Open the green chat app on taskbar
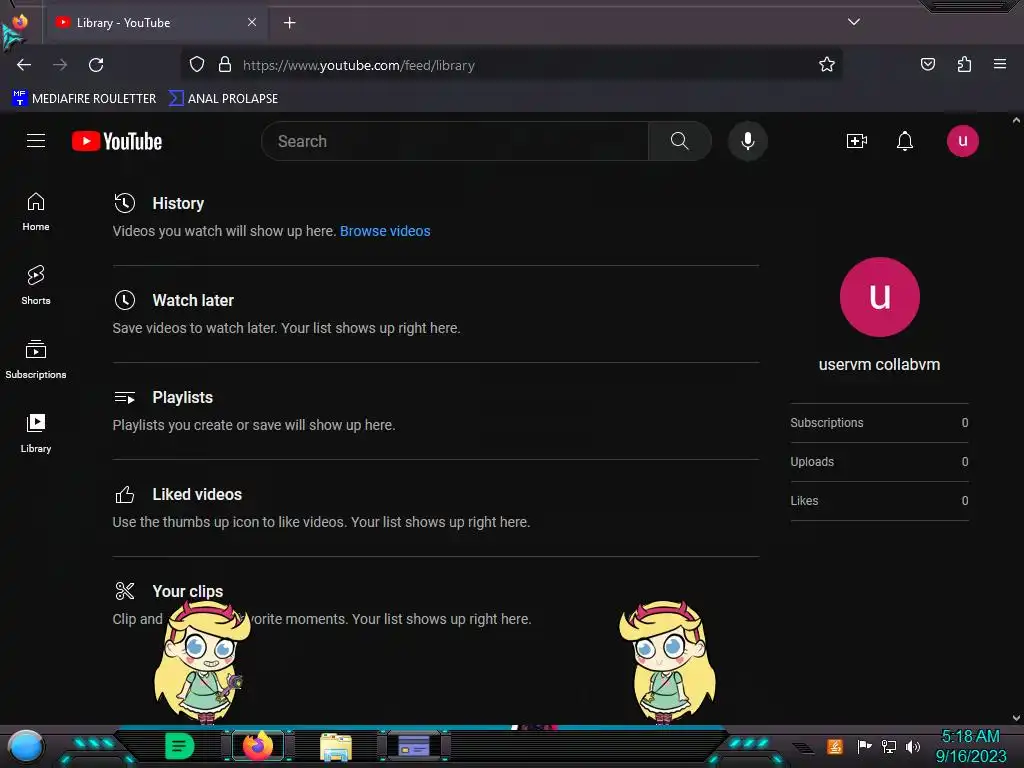Screen dimensions: 1024x768 tap(180, 746)
